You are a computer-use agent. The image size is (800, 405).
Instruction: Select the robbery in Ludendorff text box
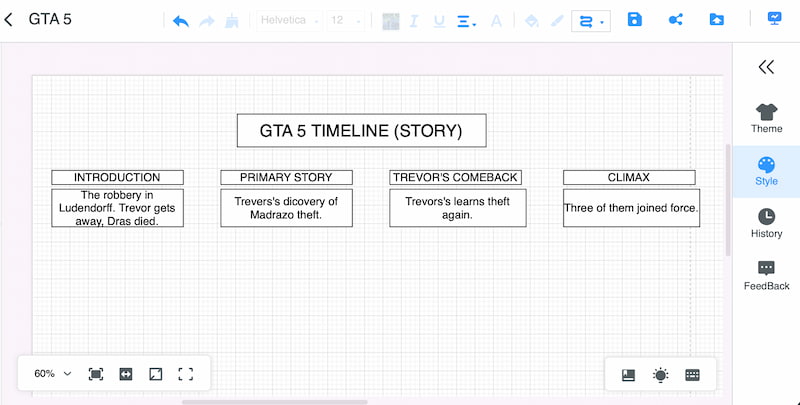(x=117, y=208)
